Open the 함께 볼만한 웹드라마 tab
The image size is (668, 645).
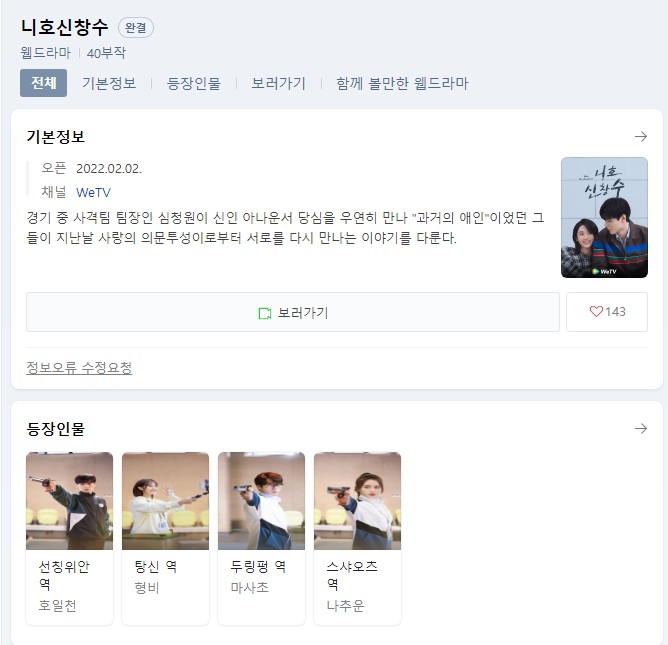pos(402,83)
